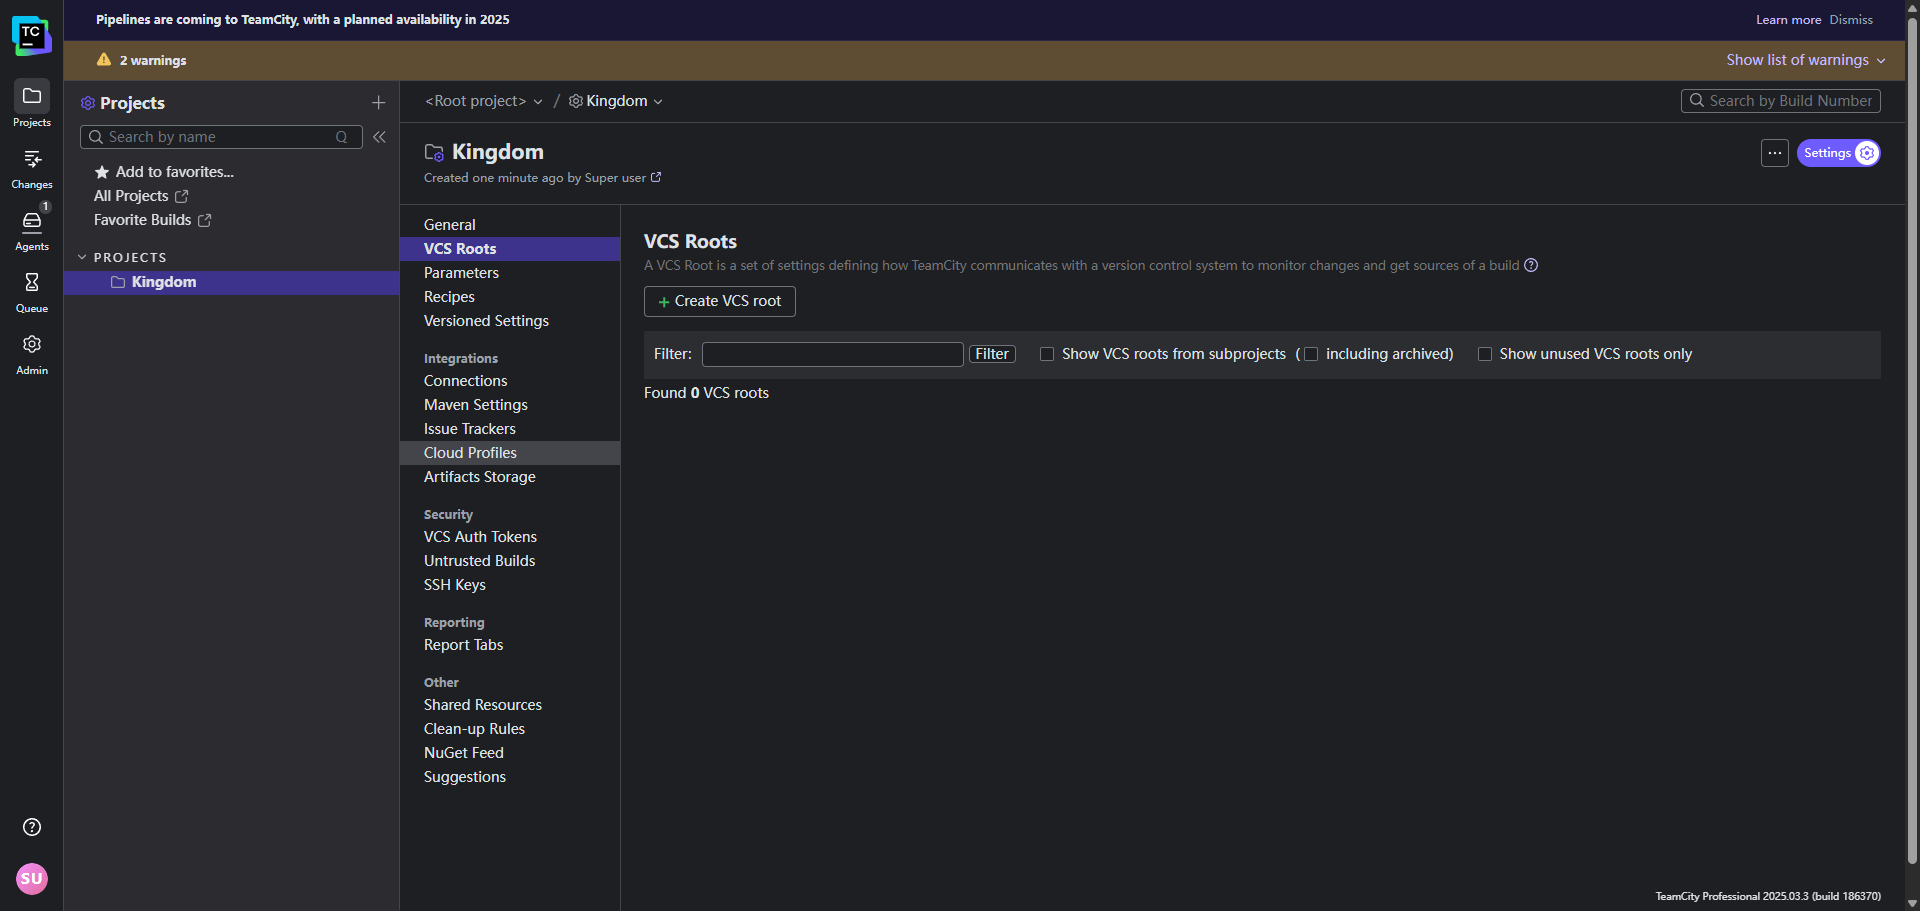Image resolution: width=1920 pixels, height=911 pixels.
Task: Expand the Root project breadcrumb dropdown
Action: (538, 102)
